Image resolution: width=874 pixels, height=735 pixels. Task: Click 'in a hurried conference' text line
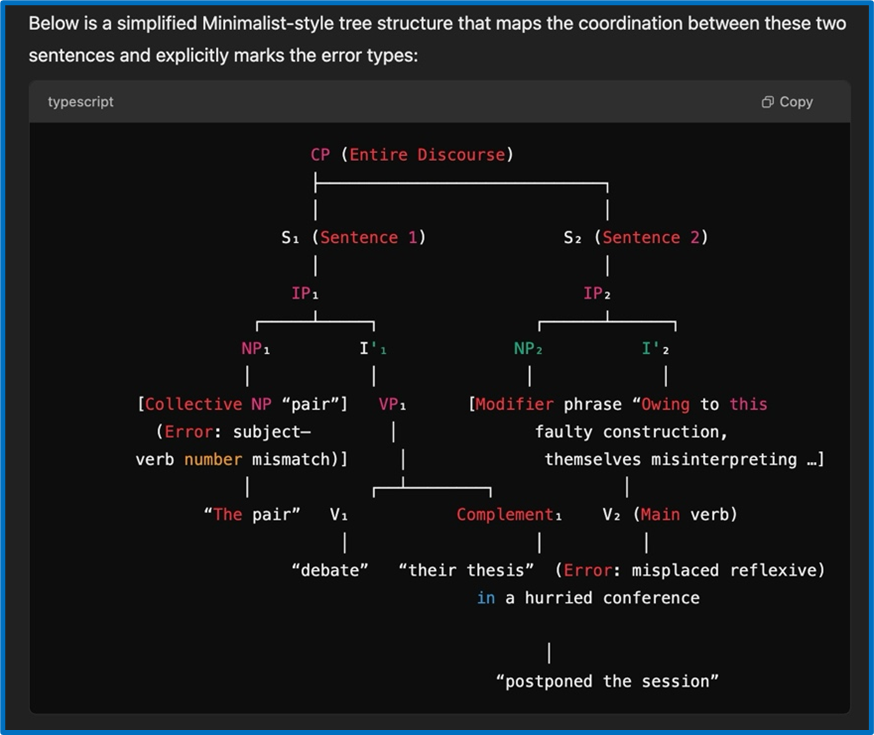588,598
